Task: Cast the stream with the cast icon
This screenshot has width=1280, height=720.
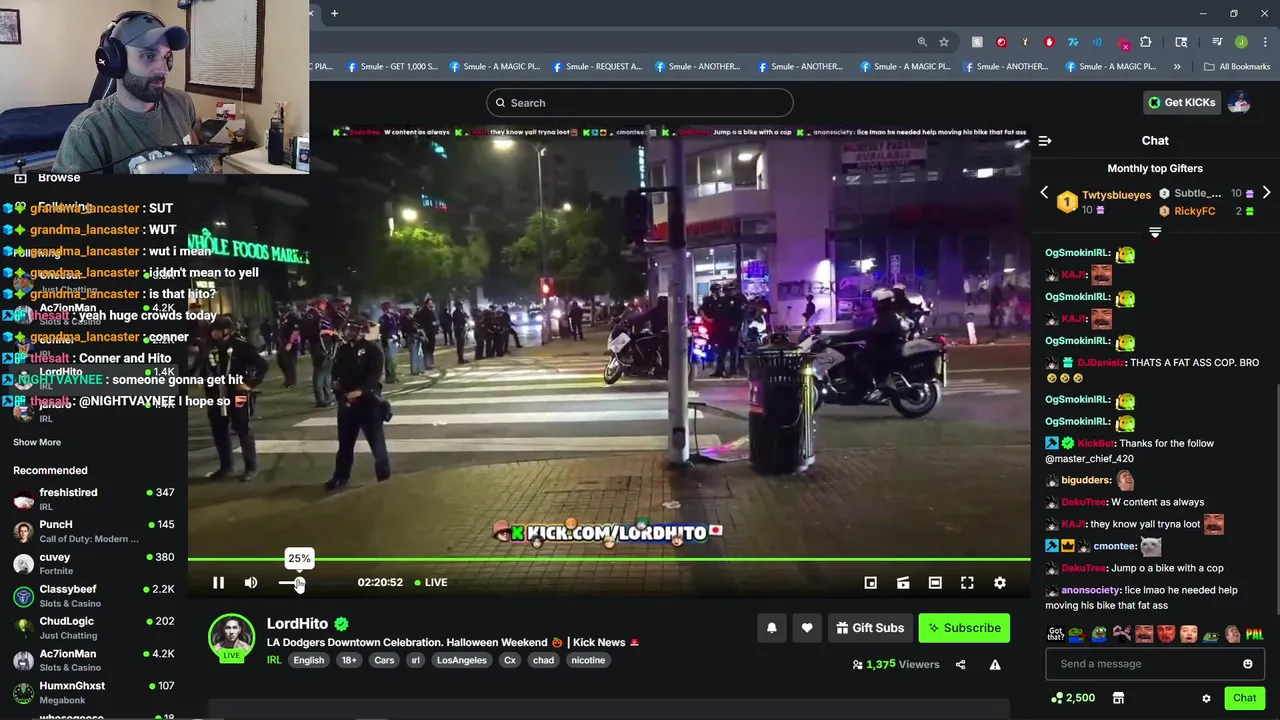Action: [x=903, y=583]
